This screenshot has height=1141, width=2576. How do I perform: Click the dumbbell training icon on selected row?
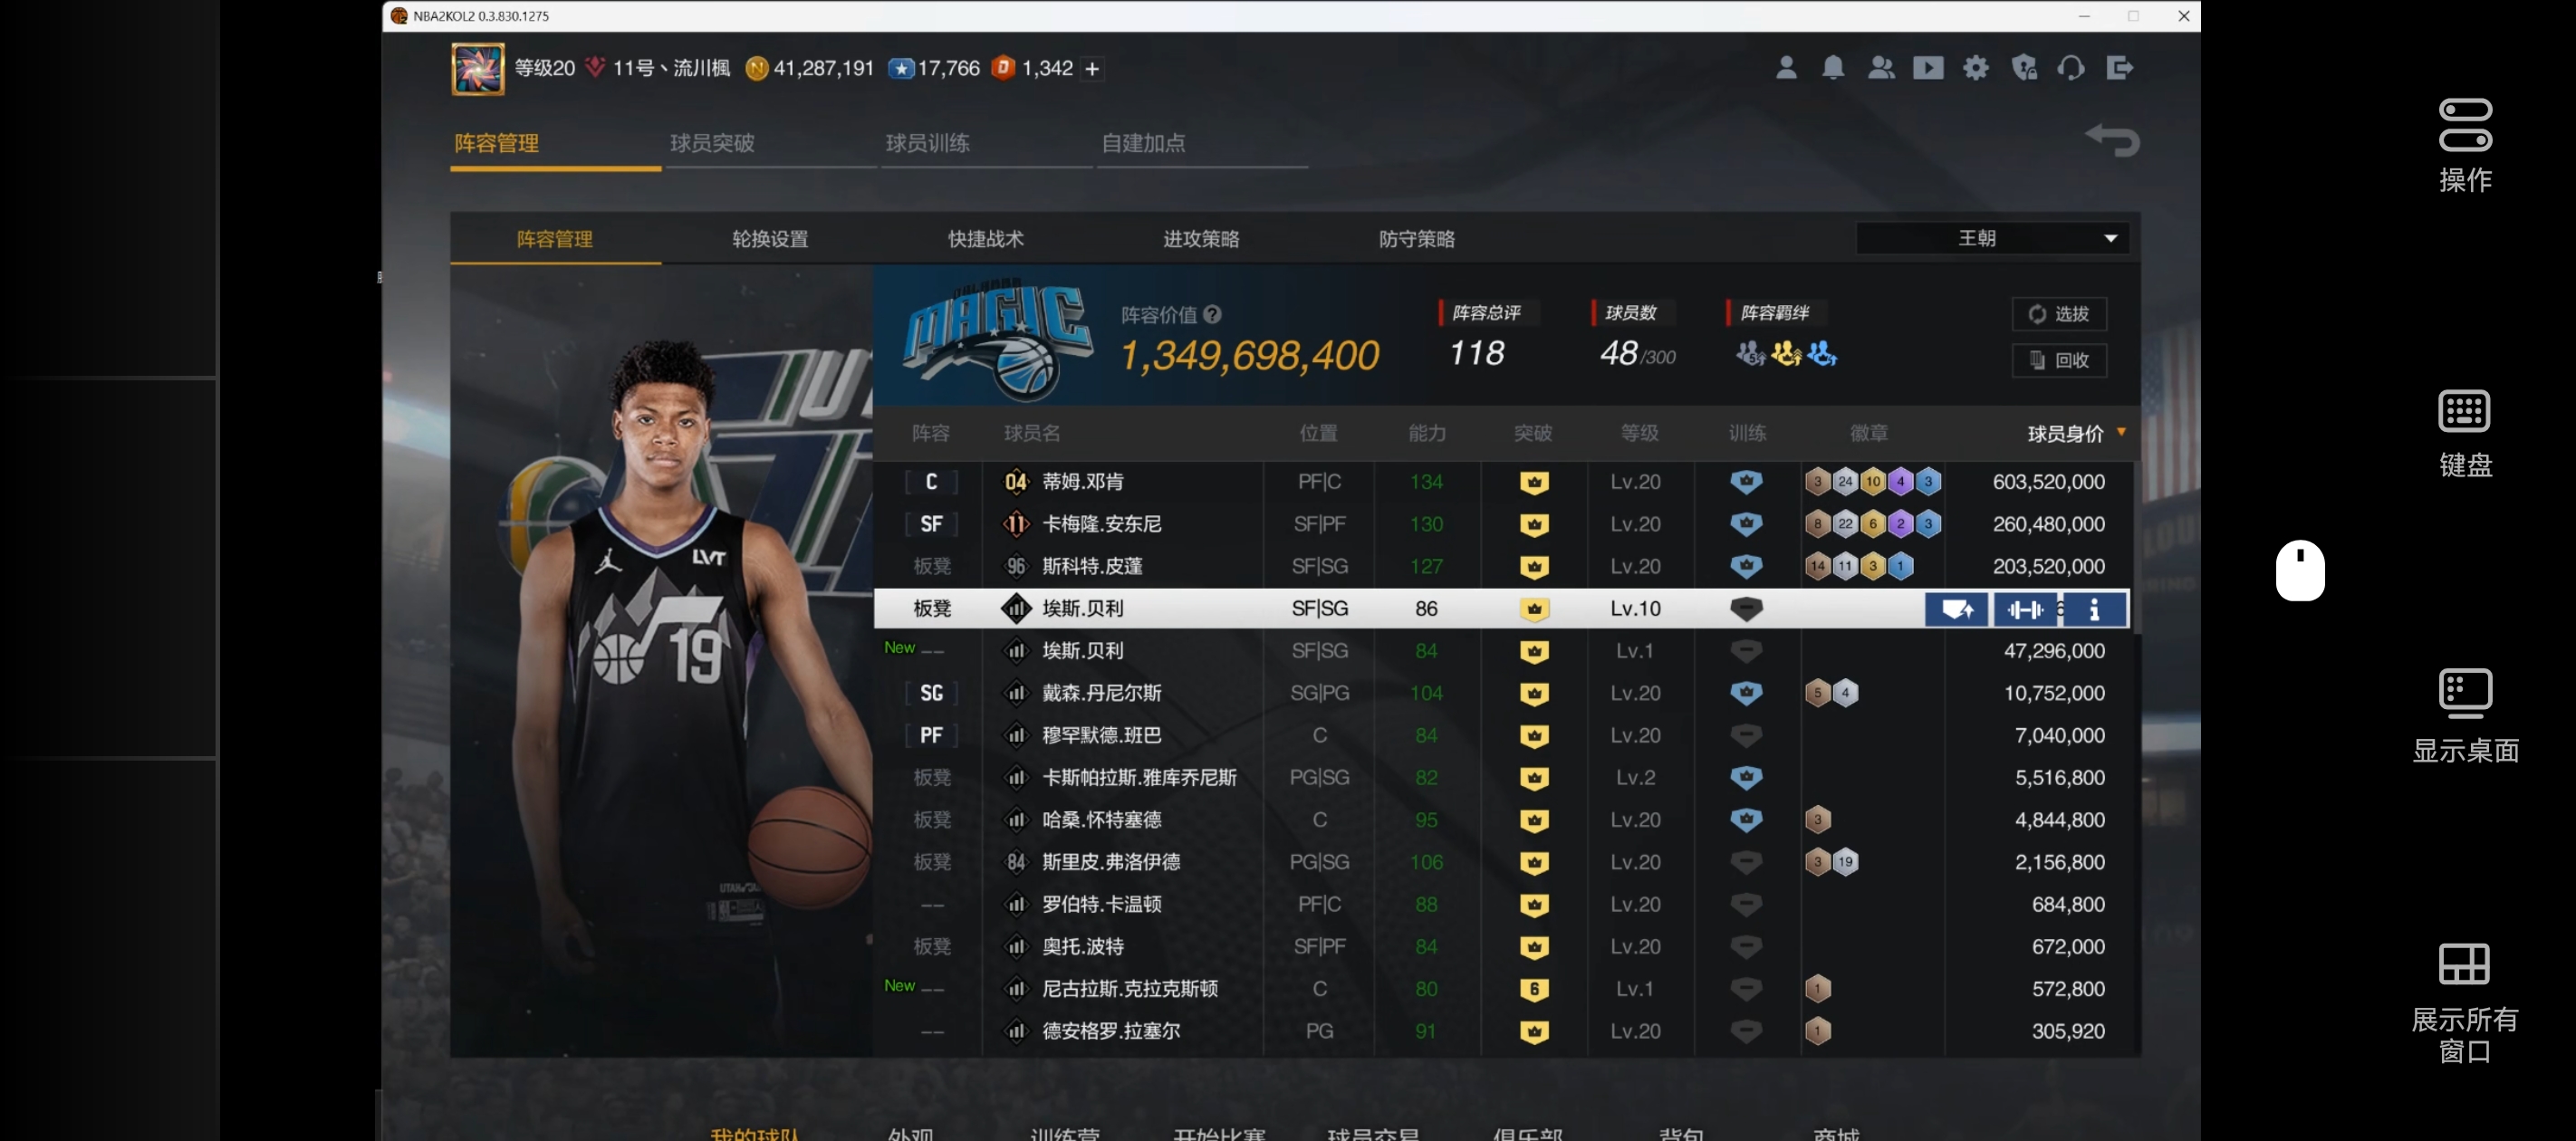coord(2025,609)
